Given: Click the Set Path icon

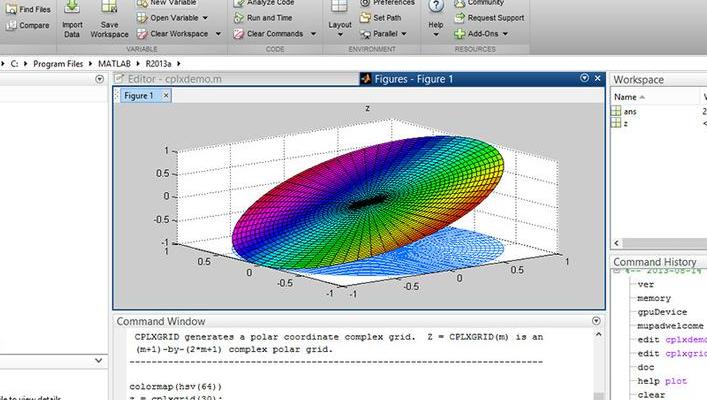Looking at the screenshot, I should (x=365, y=18).
